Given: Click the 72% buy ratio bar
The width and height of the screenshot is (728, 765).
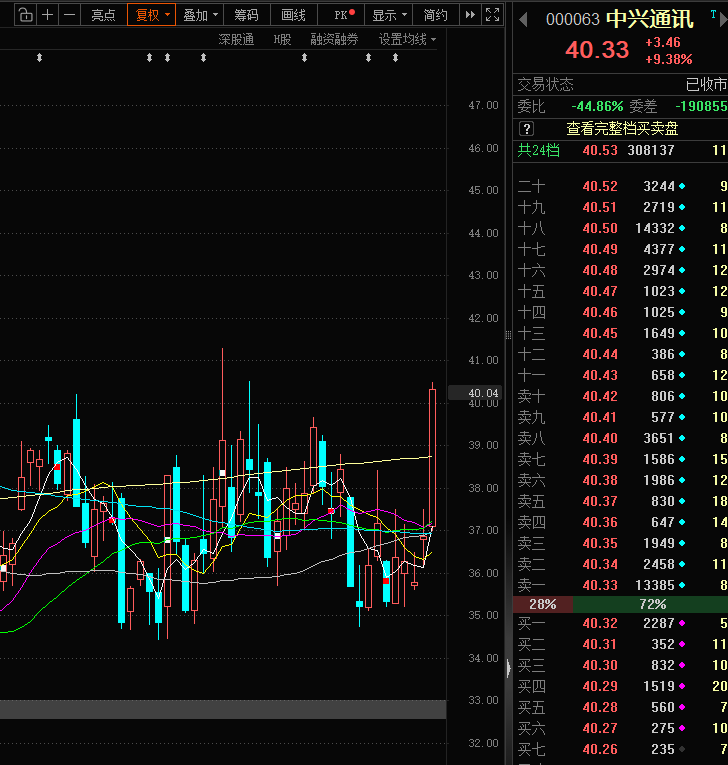Looking at the screenshot, I should (650, 604).
